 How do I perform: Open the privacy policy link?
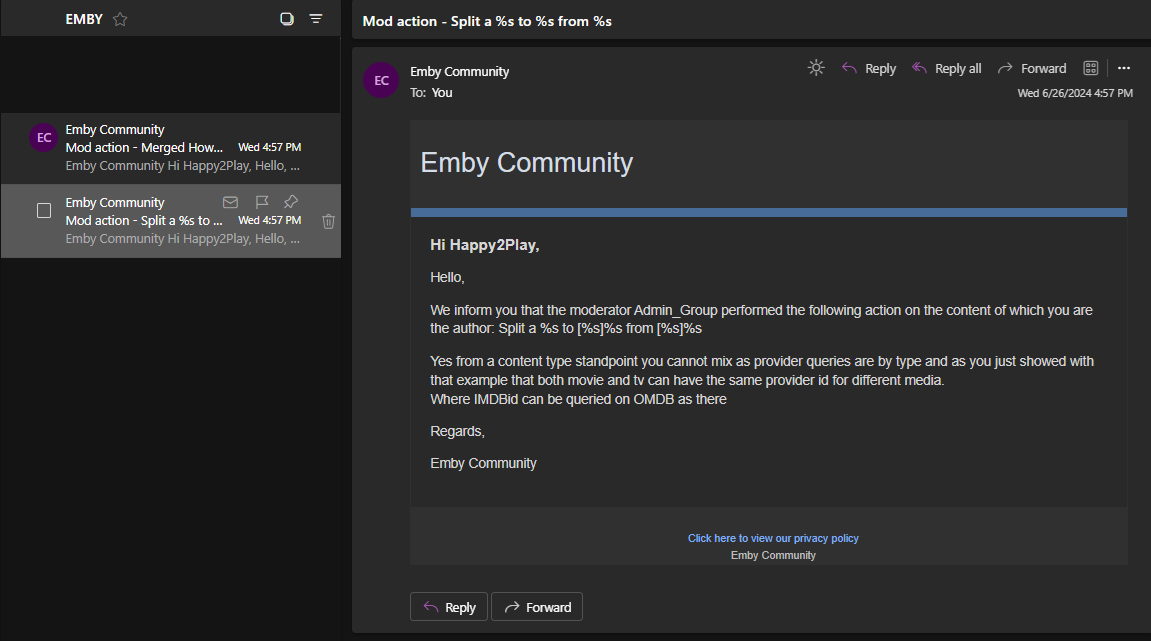point(773,538)
